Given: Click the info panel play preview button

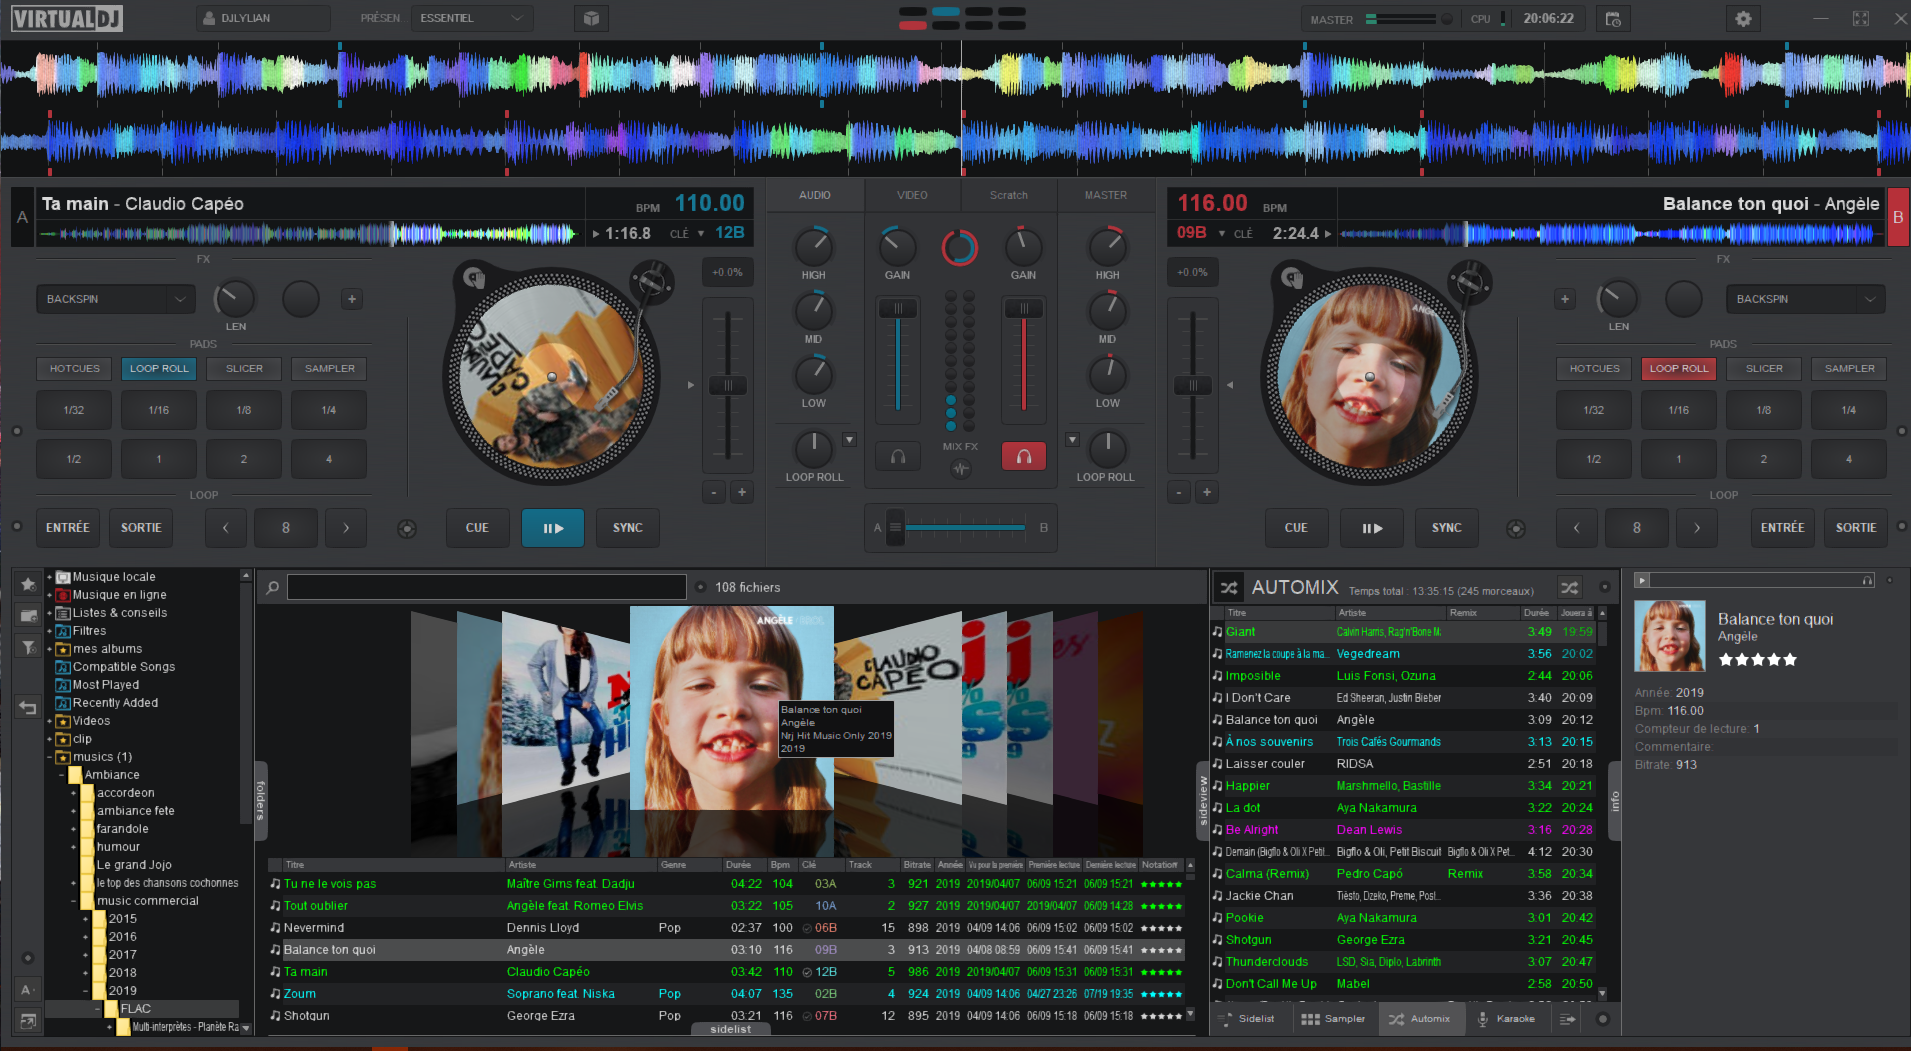Looking at the screenshot, I should click(x=1642, y=580).
